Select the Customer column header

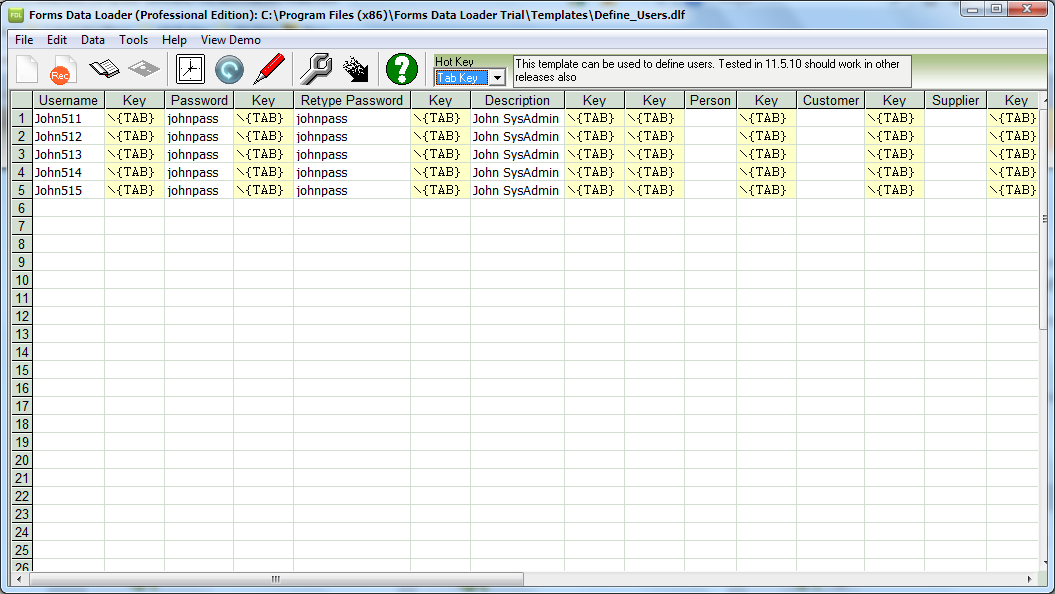click(x=831, y=100)
